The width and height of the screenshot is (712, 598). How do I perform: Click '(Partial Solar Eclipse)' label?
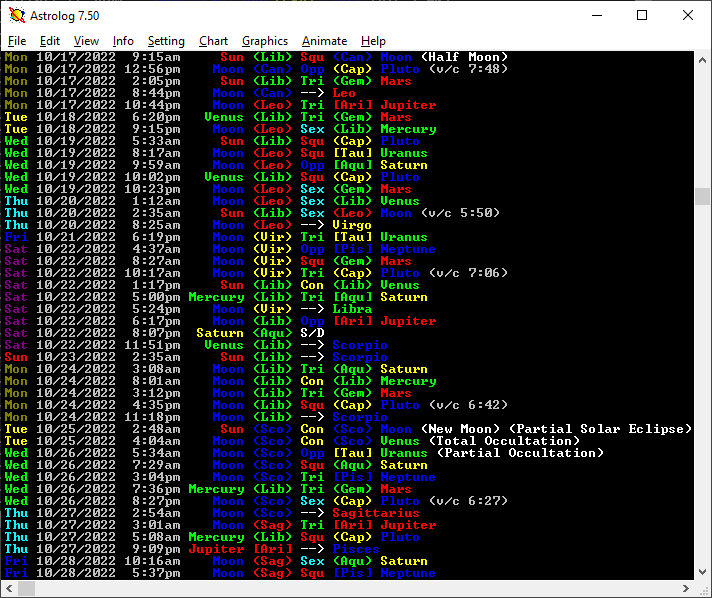click(600, 429)
